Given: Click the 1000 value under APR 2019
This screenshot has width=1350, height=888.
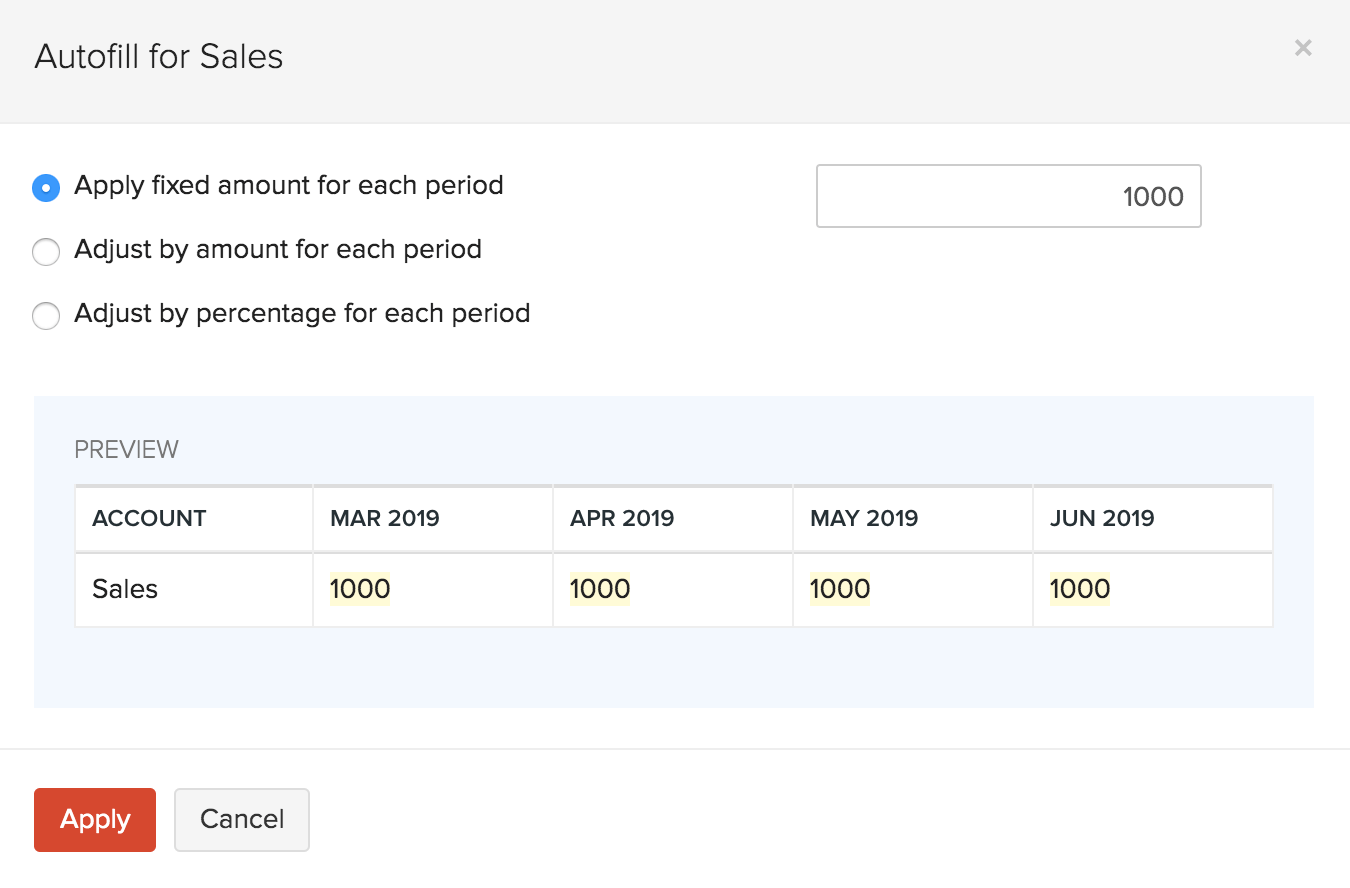Looking at the screenshot, I should tap(600, 589).
